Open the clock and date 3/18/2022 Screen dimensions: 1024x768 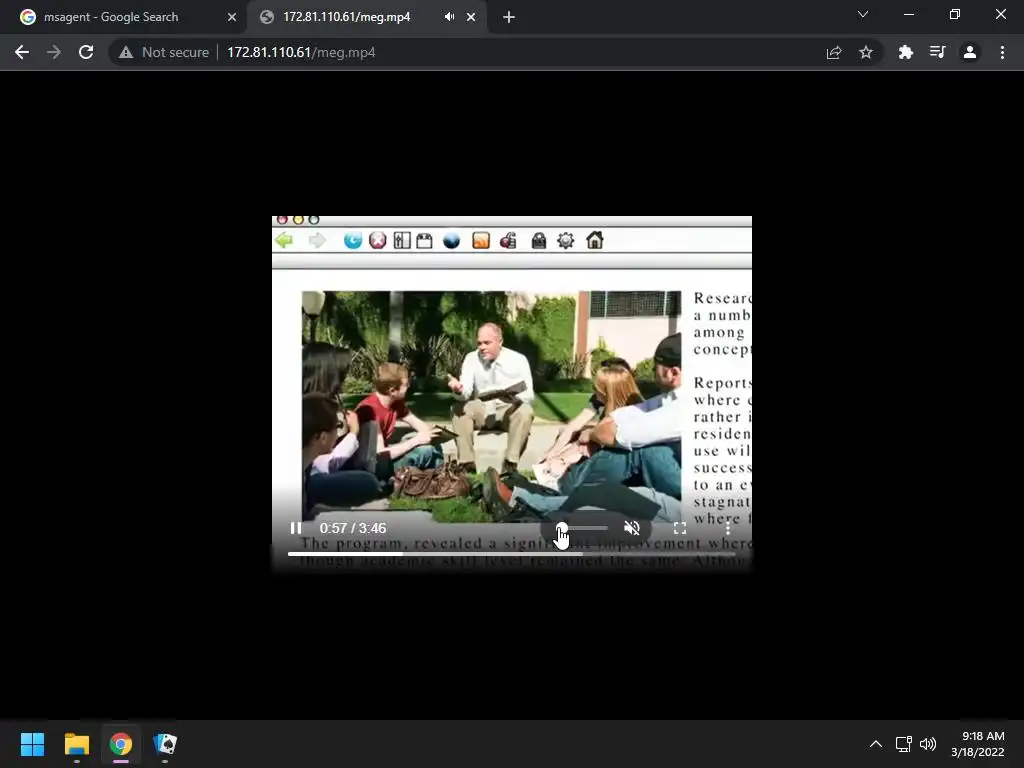[x=978, y=744]
